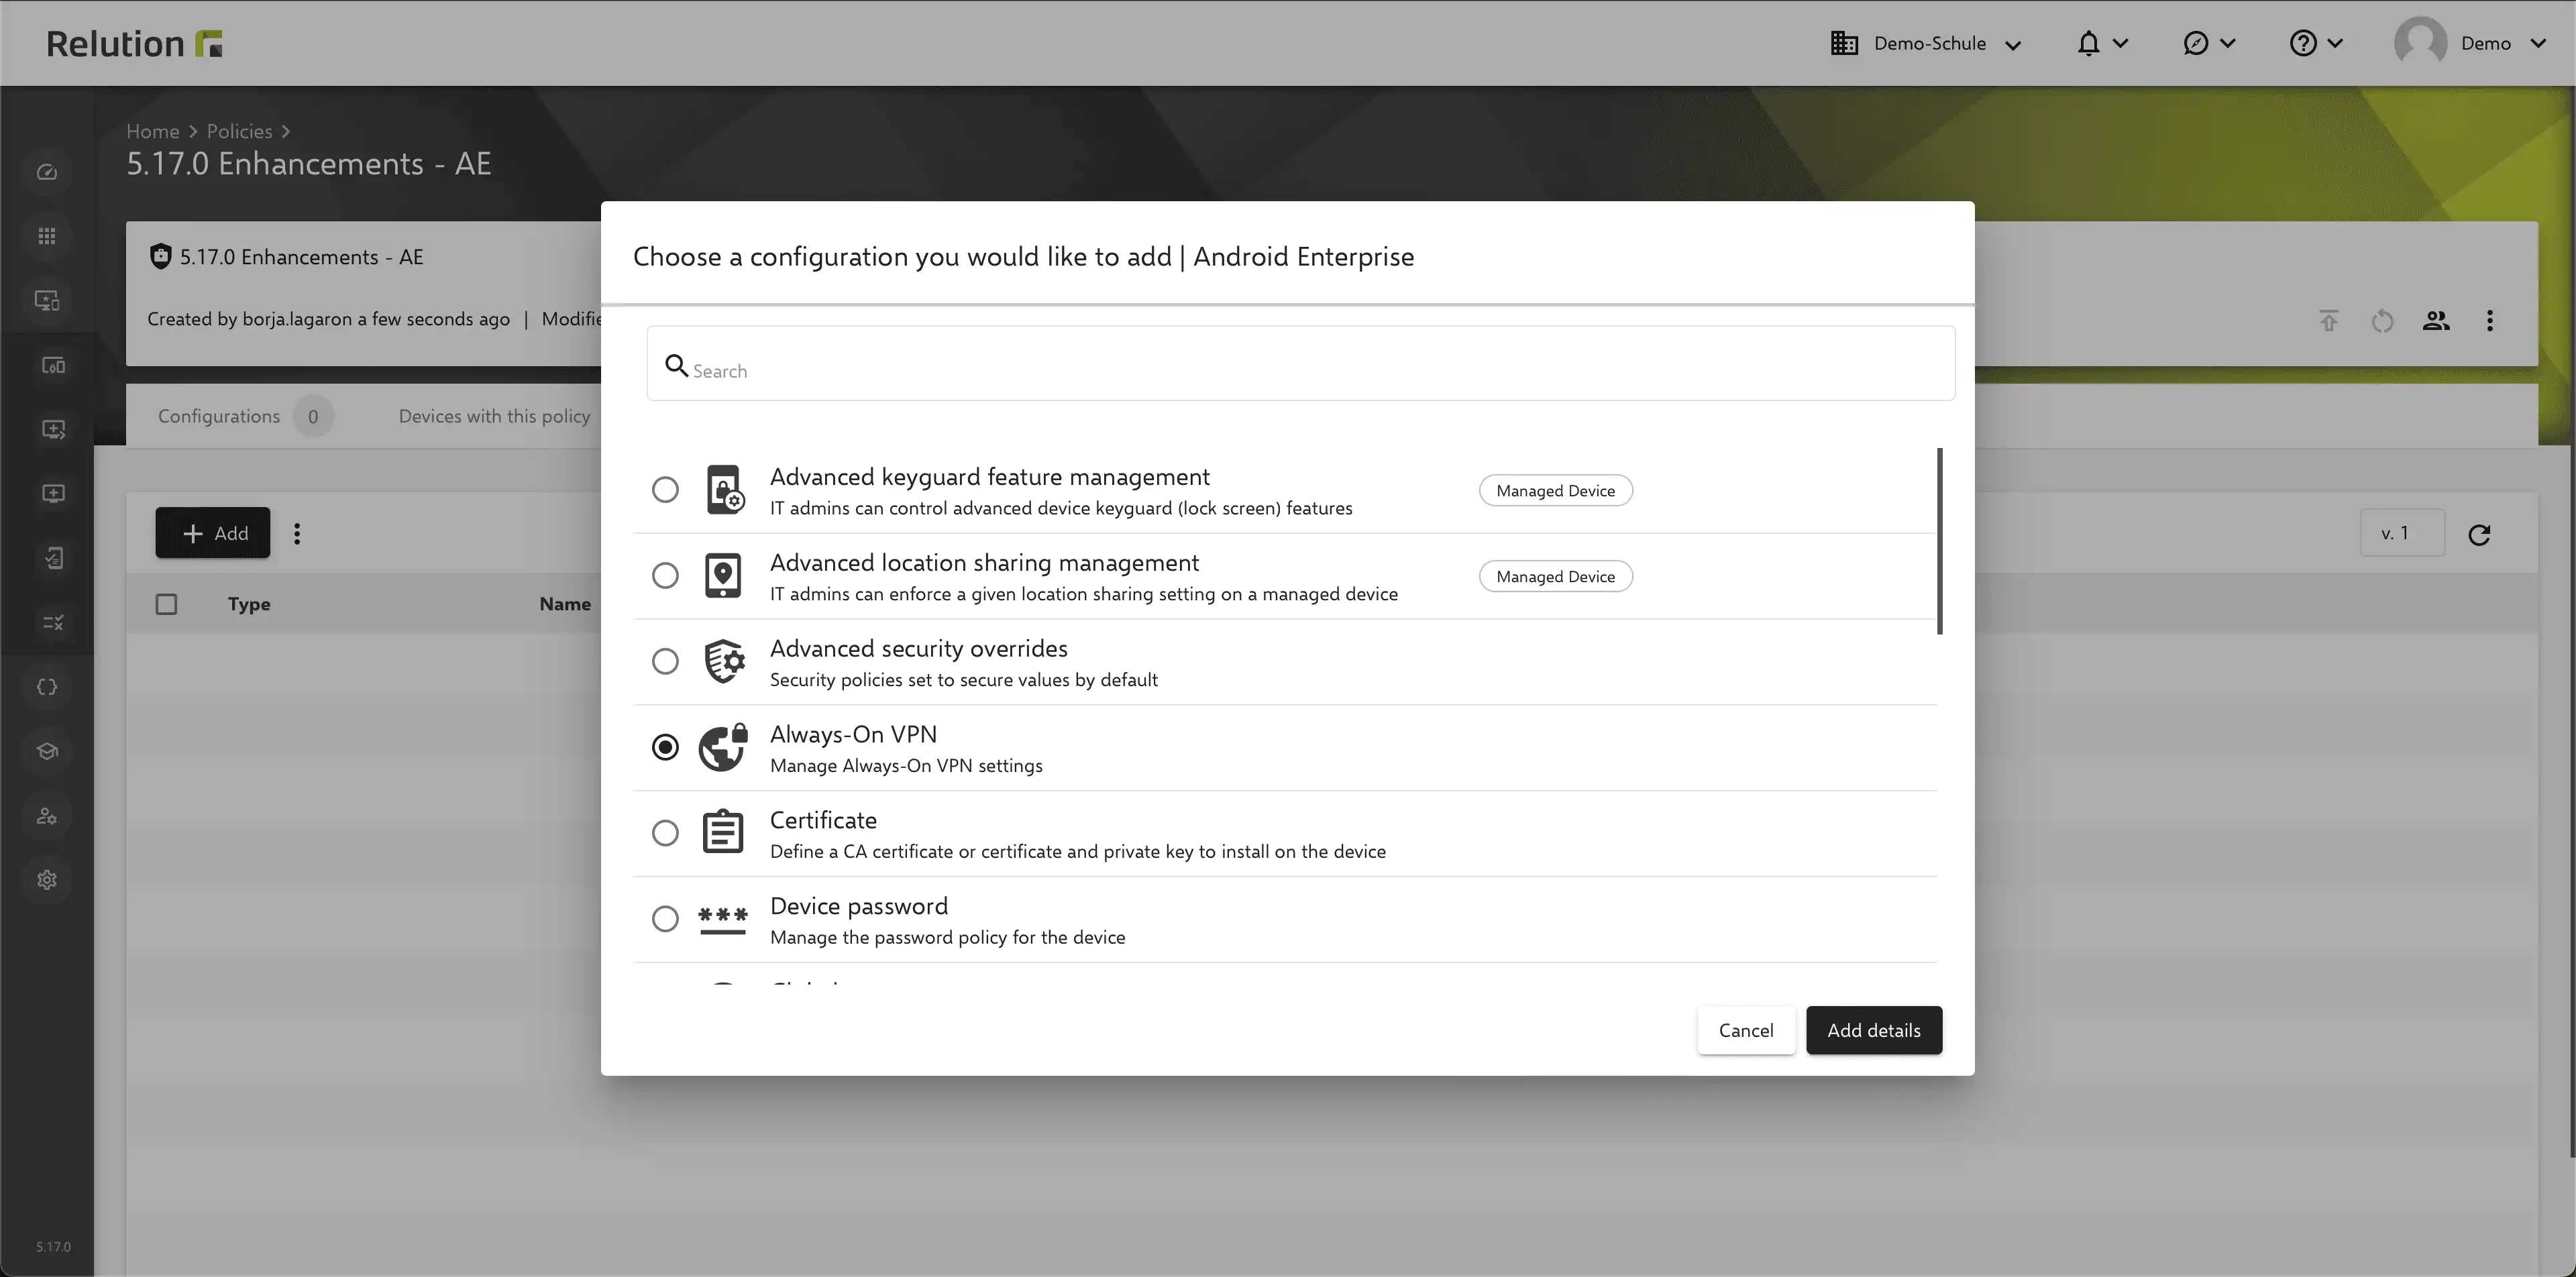Click the screen-share monitor sidebar icon
This screenshot has width=2576, height=1277.
pos(53,429)
